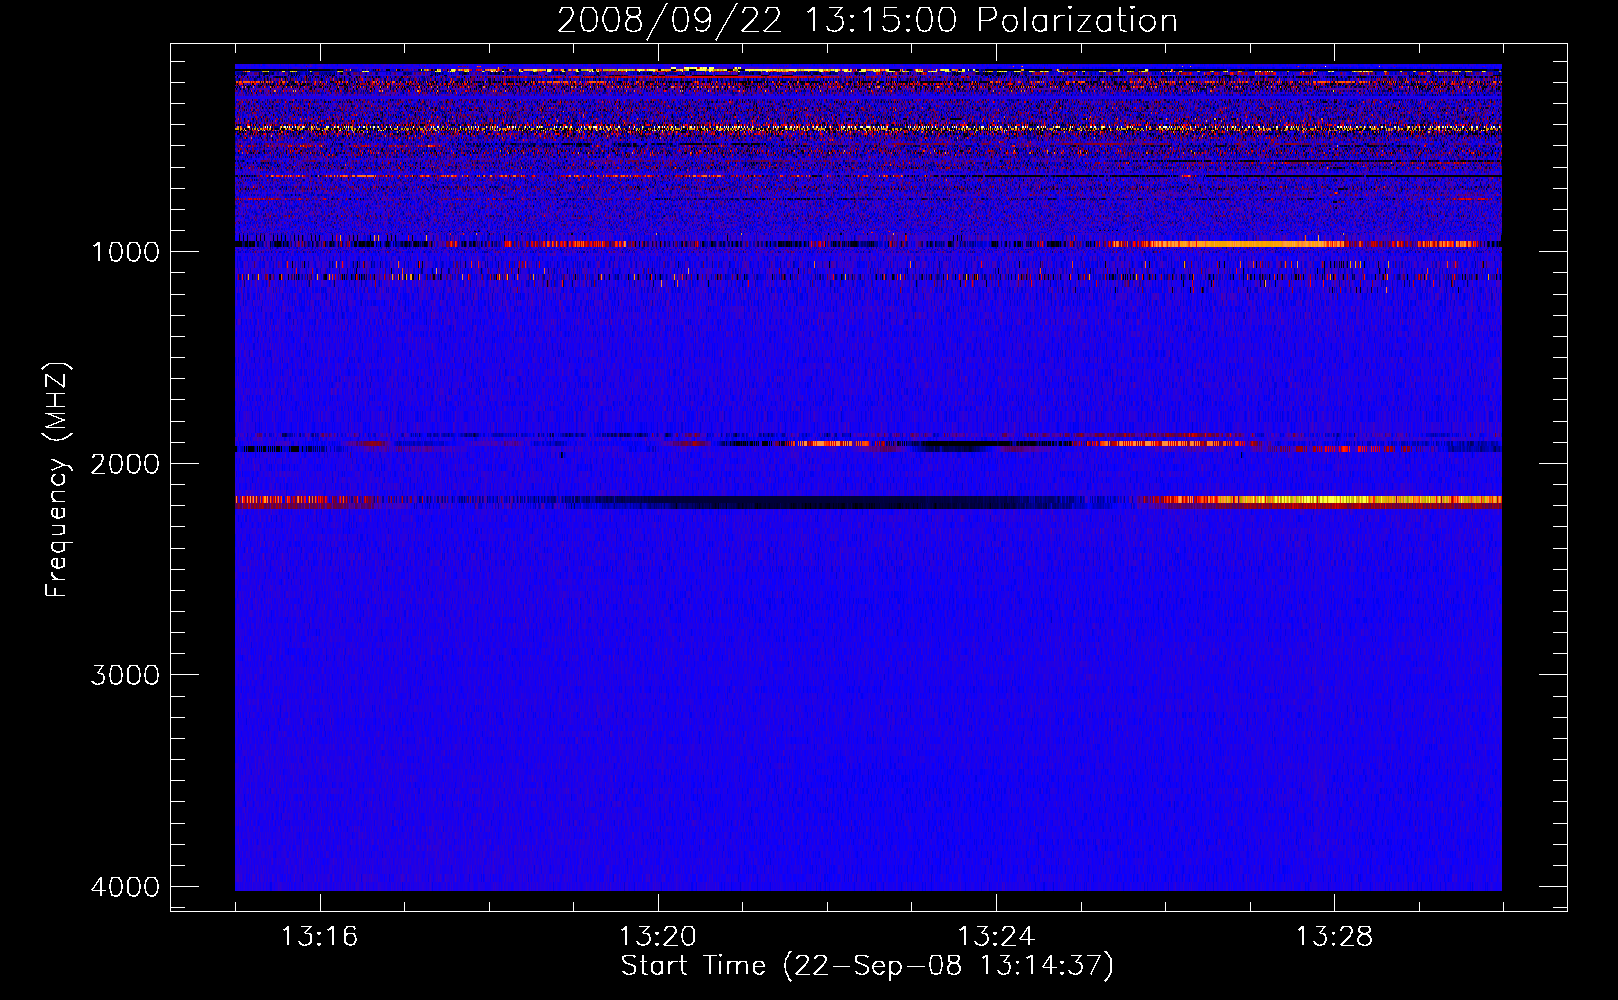Click the '4000' frequency tick label
Image resolution: width=1618 pixels, height=1000 pixels.
[x=125, y=887]
